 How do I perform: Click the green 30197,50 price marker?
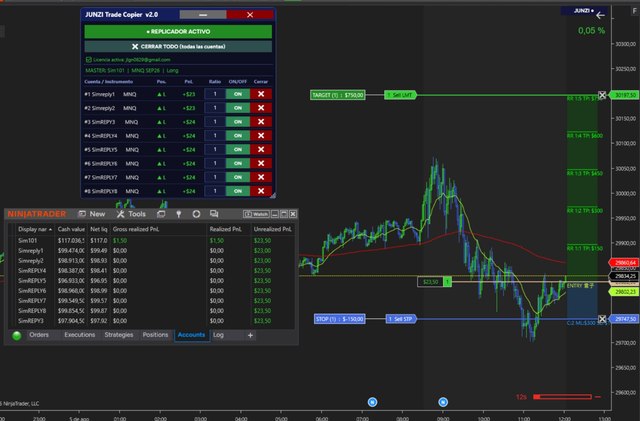pos(624,95)
